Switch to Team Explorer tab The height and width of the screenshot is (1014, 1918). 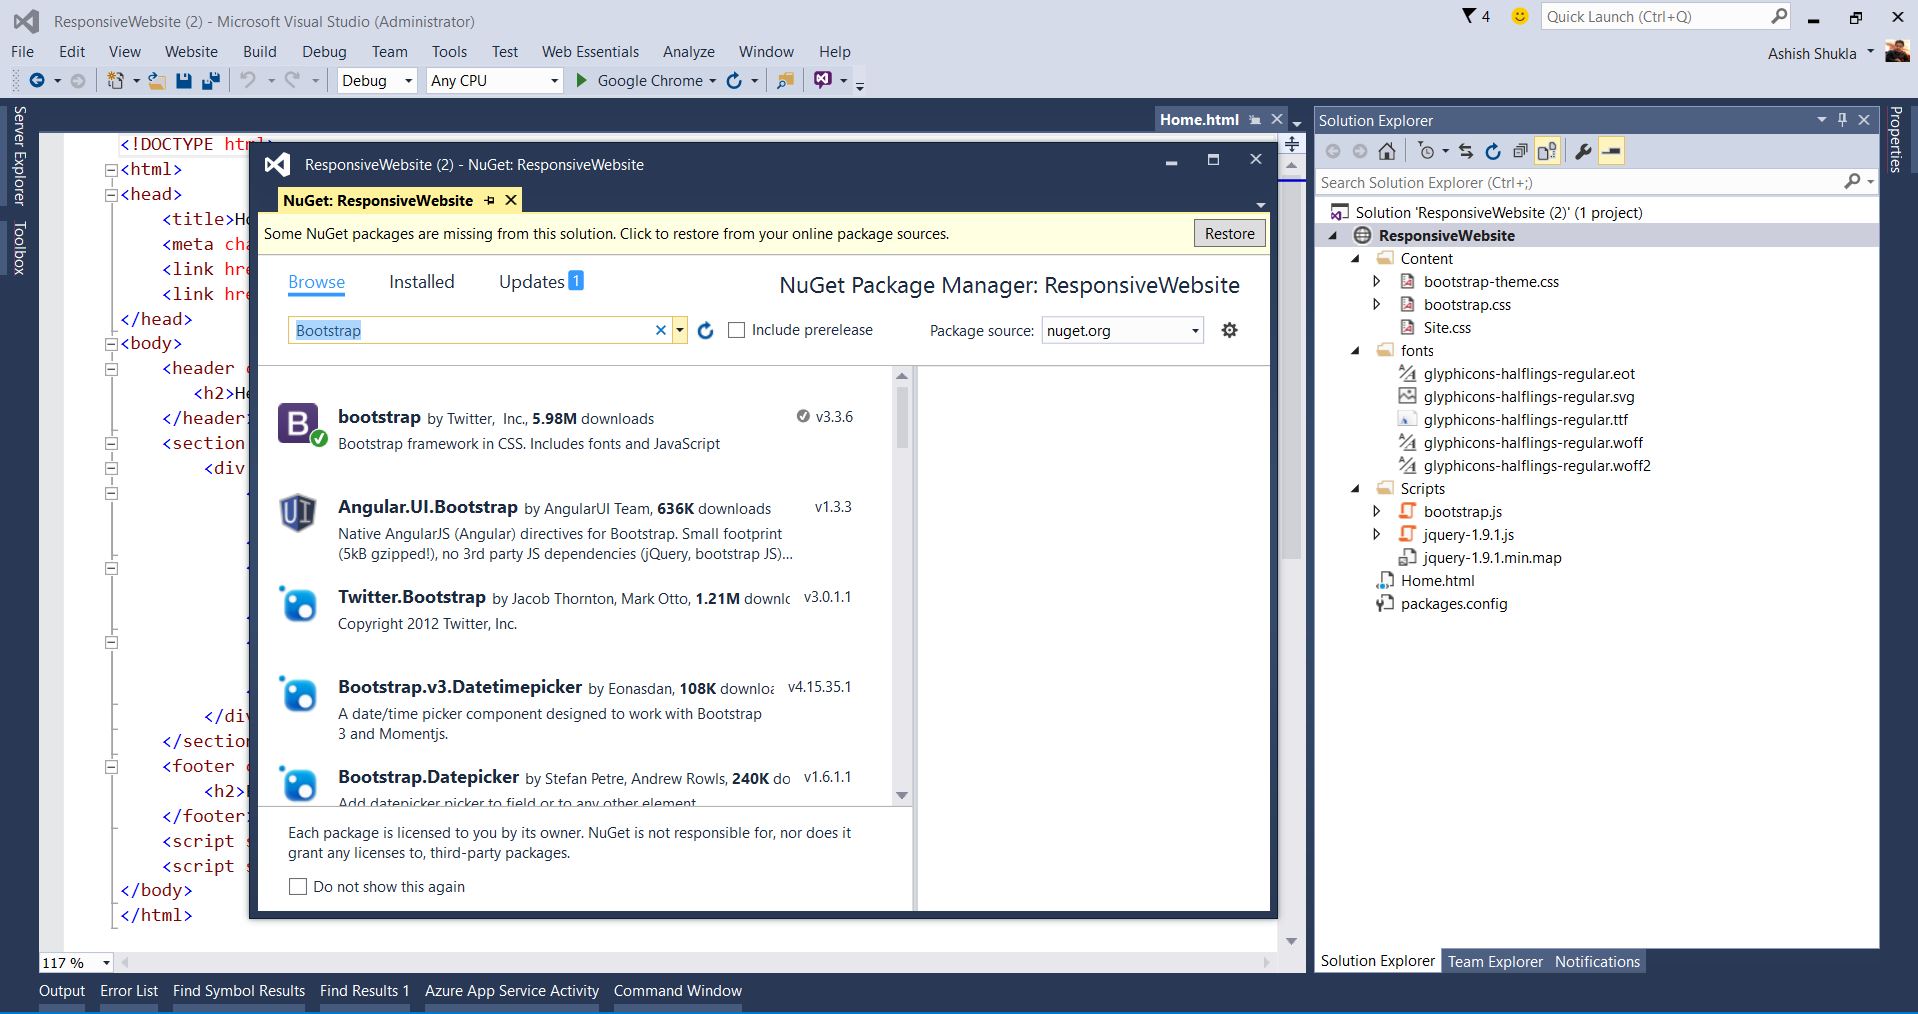coord(1495,962)
